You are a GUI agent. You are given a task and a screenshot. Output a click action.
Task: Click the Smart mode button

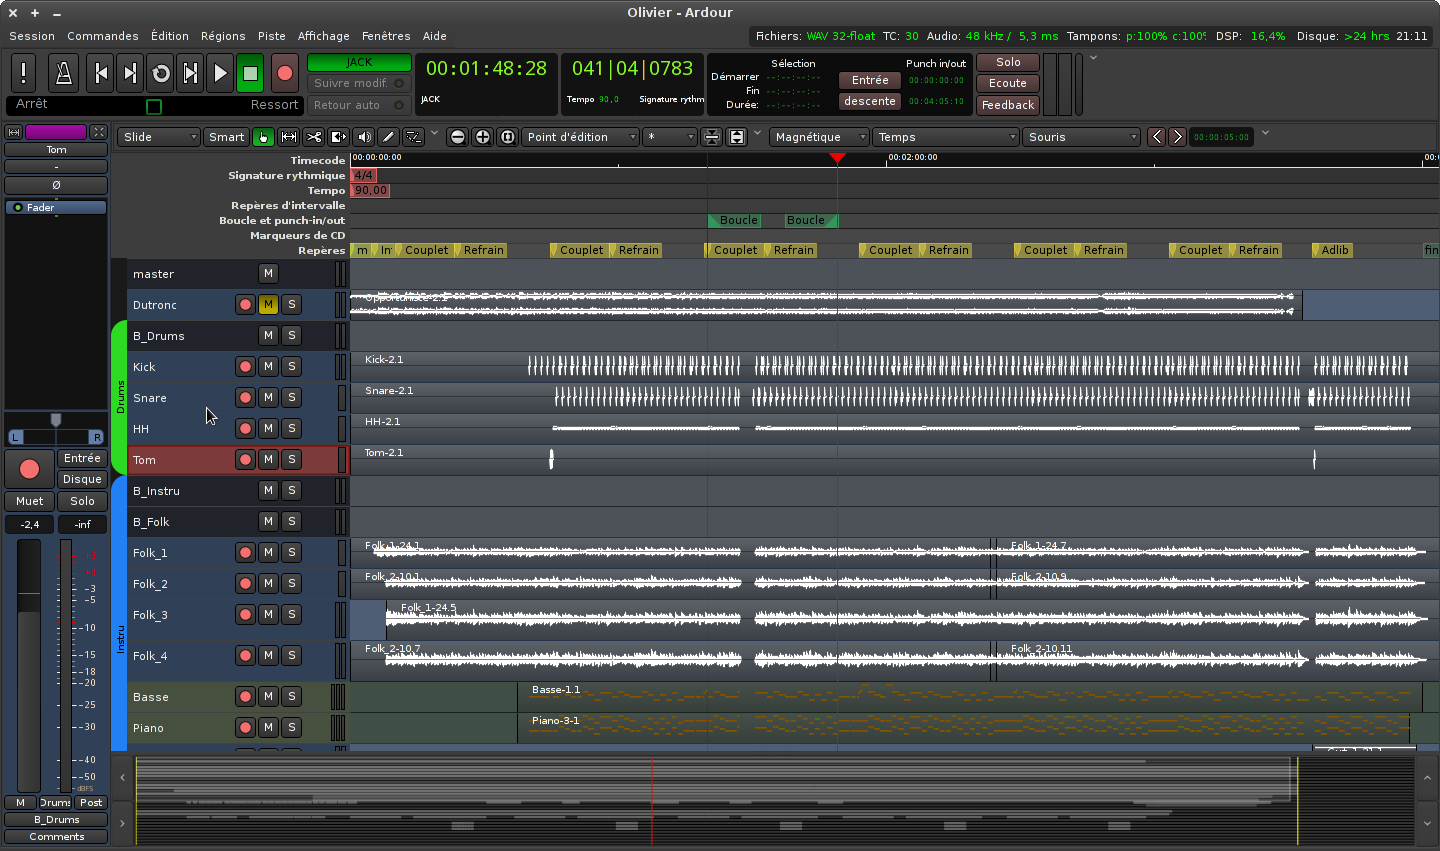coord(226,137)
